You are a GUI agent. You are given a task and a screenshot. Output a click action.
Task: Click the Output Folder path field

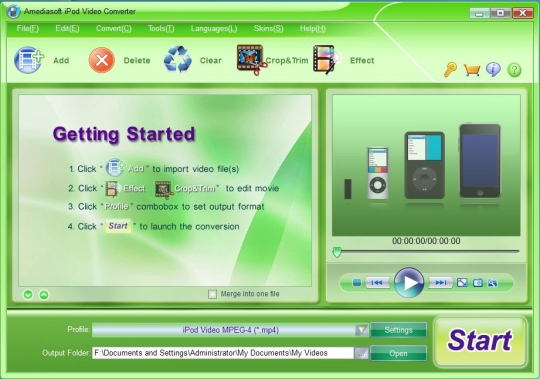click(x=223, y=353)
